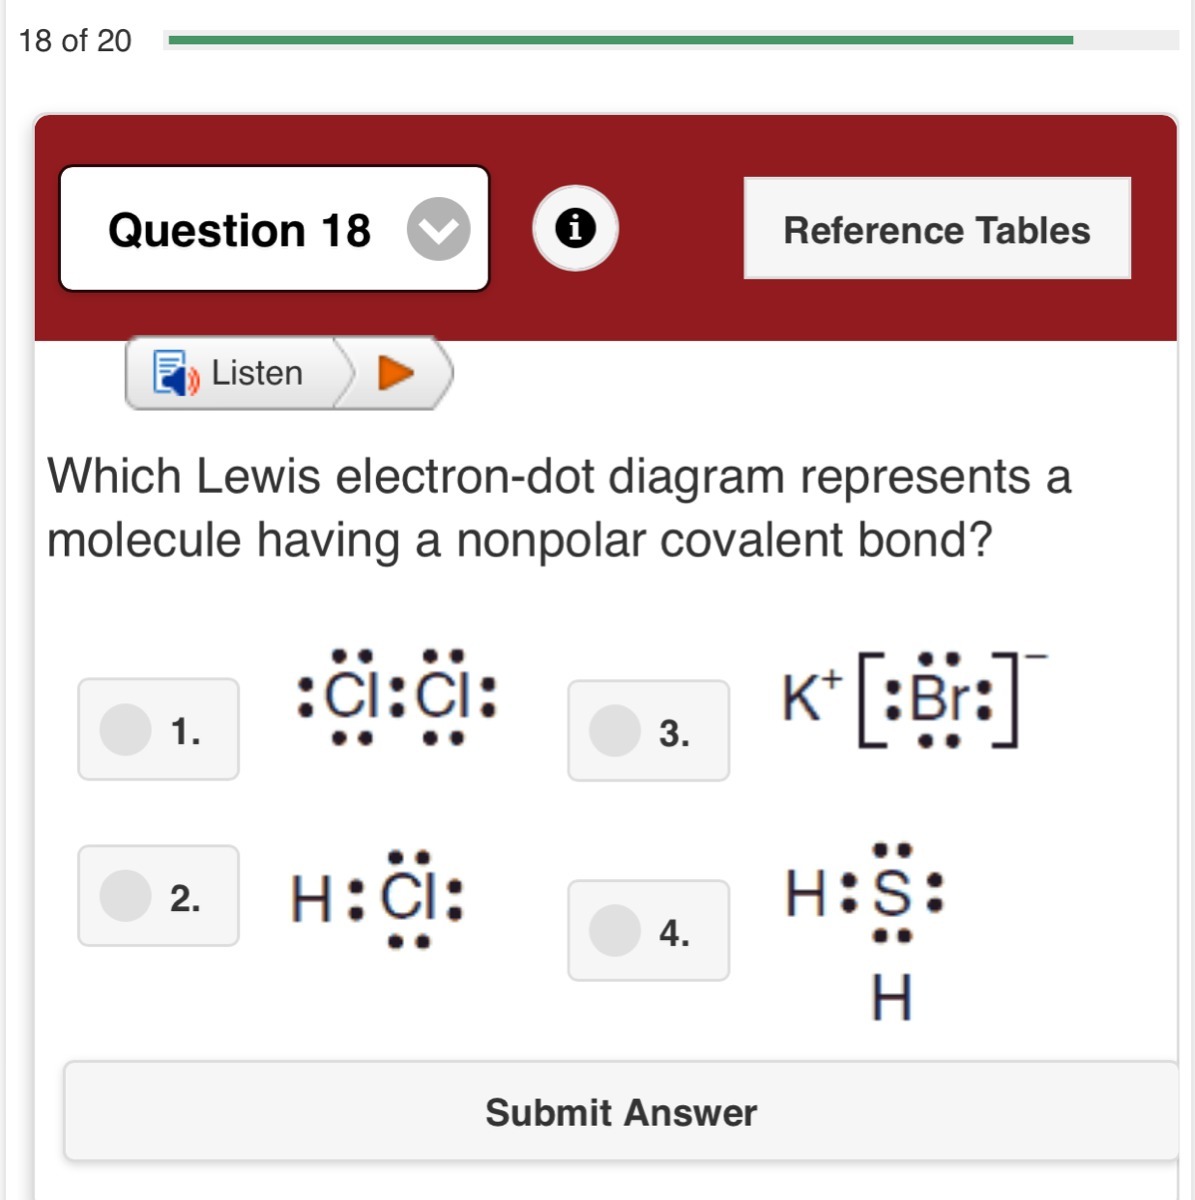This screenshot has width=1195, height=1200.
Task: Click the question text about nonpolar bond
Action: coord(559,507)
